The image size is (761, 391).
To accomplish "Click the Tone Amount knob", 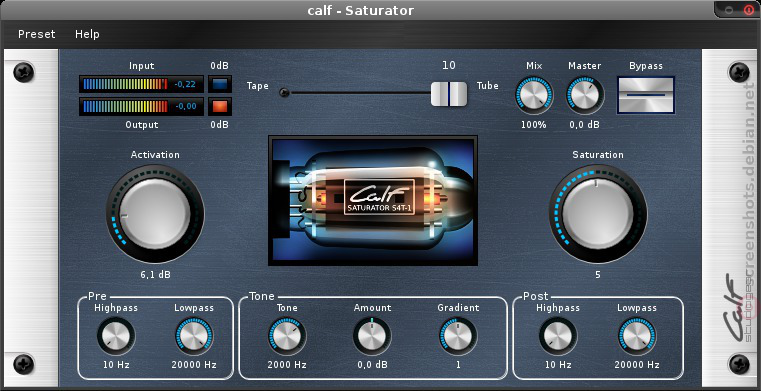I will click(x=372, y=336).
